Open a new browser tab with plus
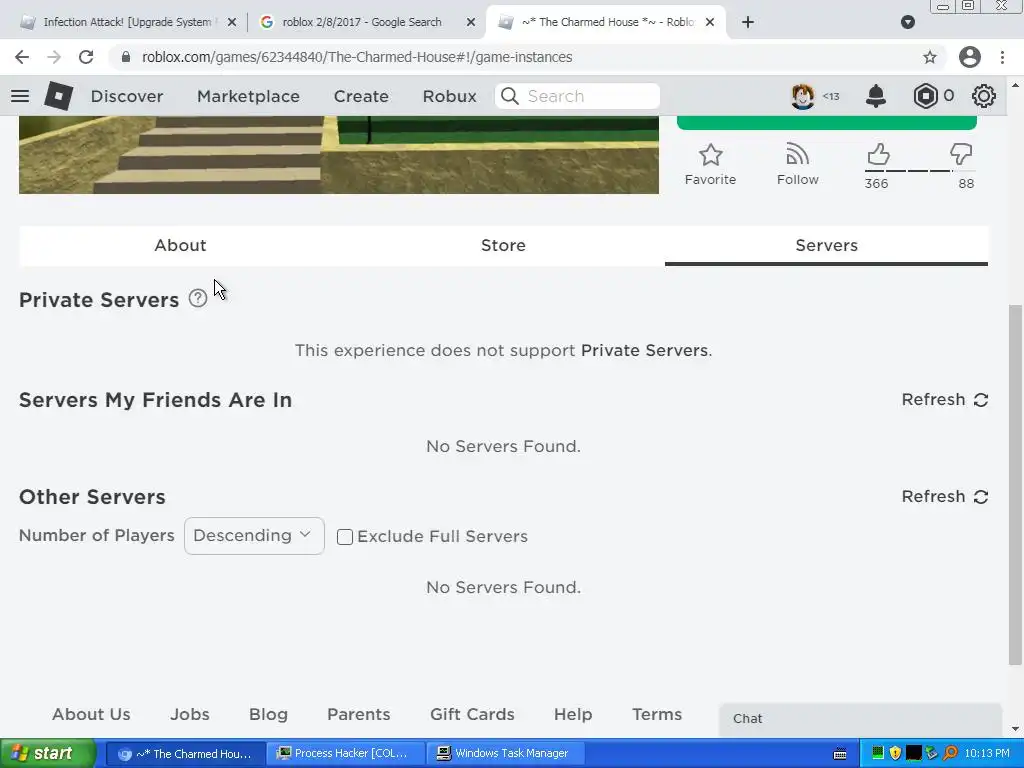The height and width of the screenshot is (768, 1024). tap(748, 22)
